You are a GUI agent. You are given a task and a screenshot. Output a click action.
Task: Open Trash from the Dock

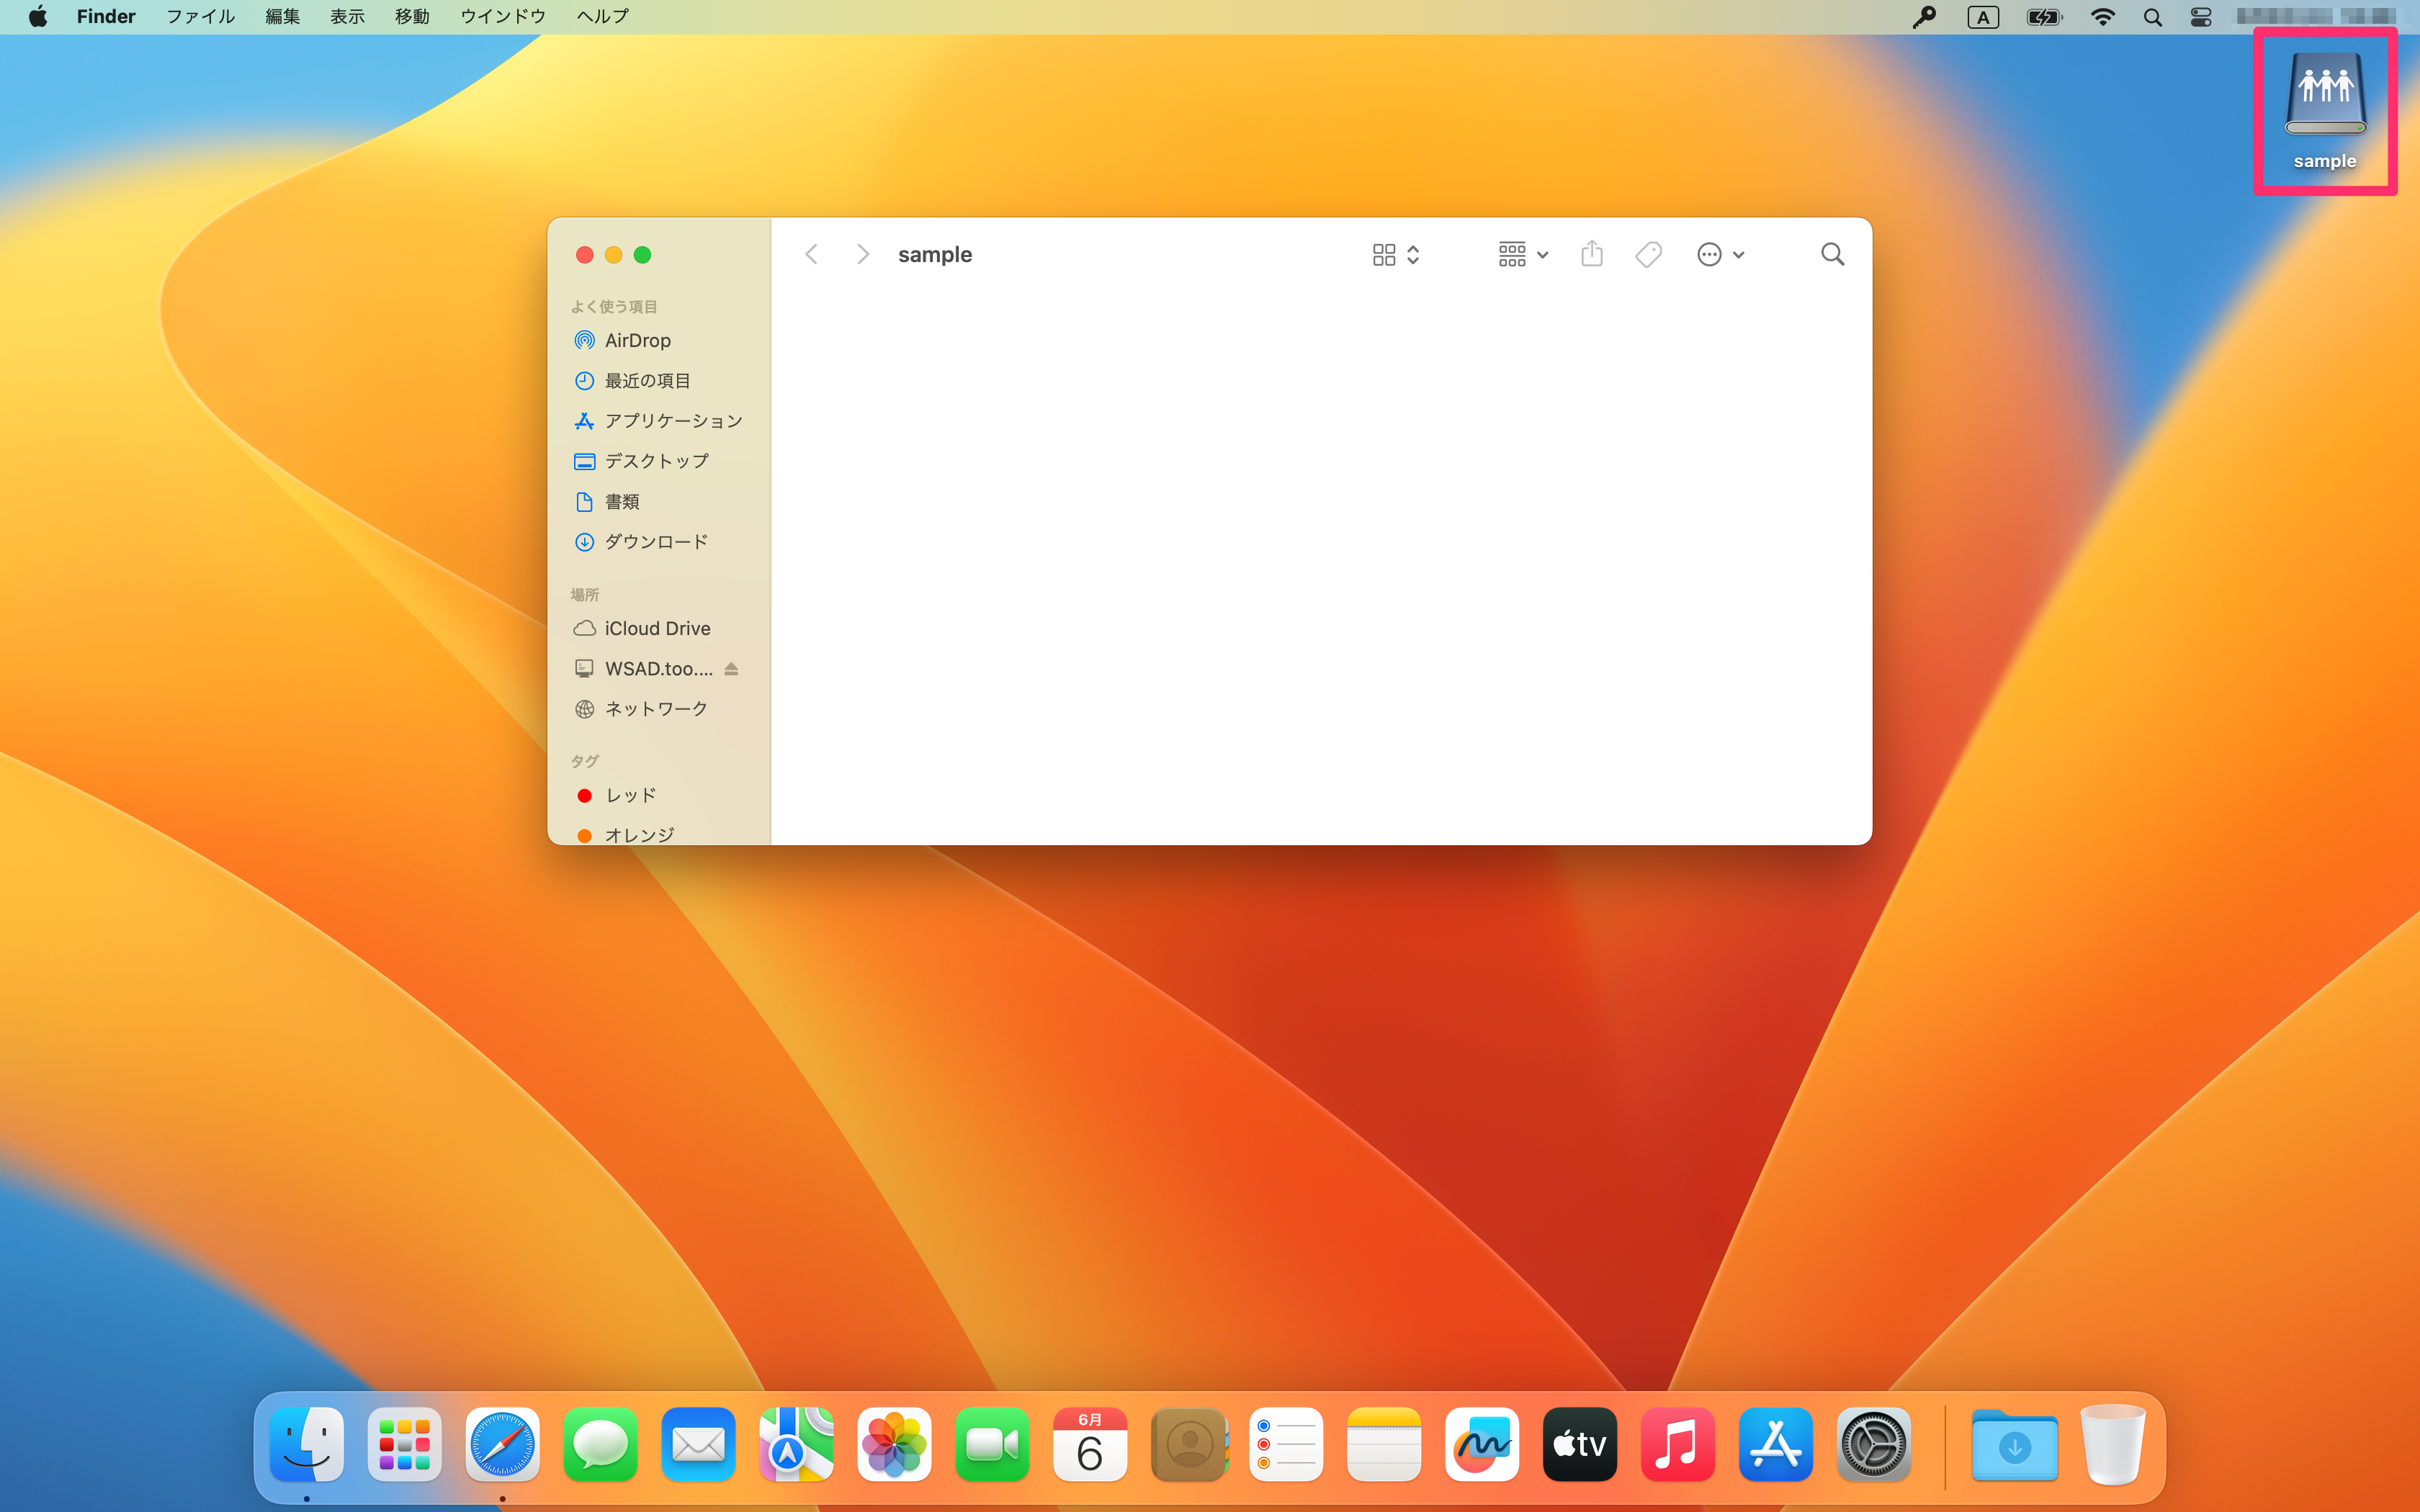pyautogui.click(x=2112, y=1445)
